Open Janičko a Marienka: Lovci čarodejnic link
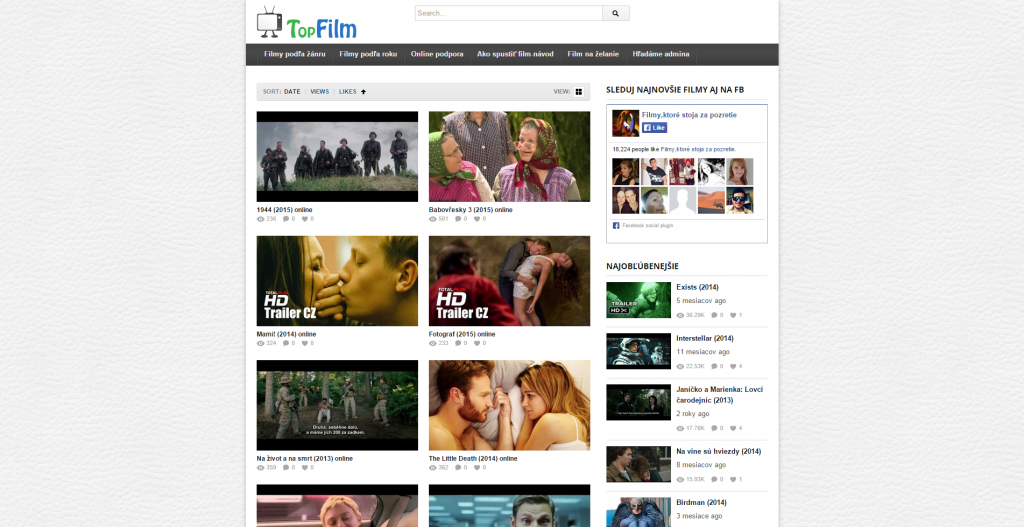The image size is (1024, 527). [720, 394]
